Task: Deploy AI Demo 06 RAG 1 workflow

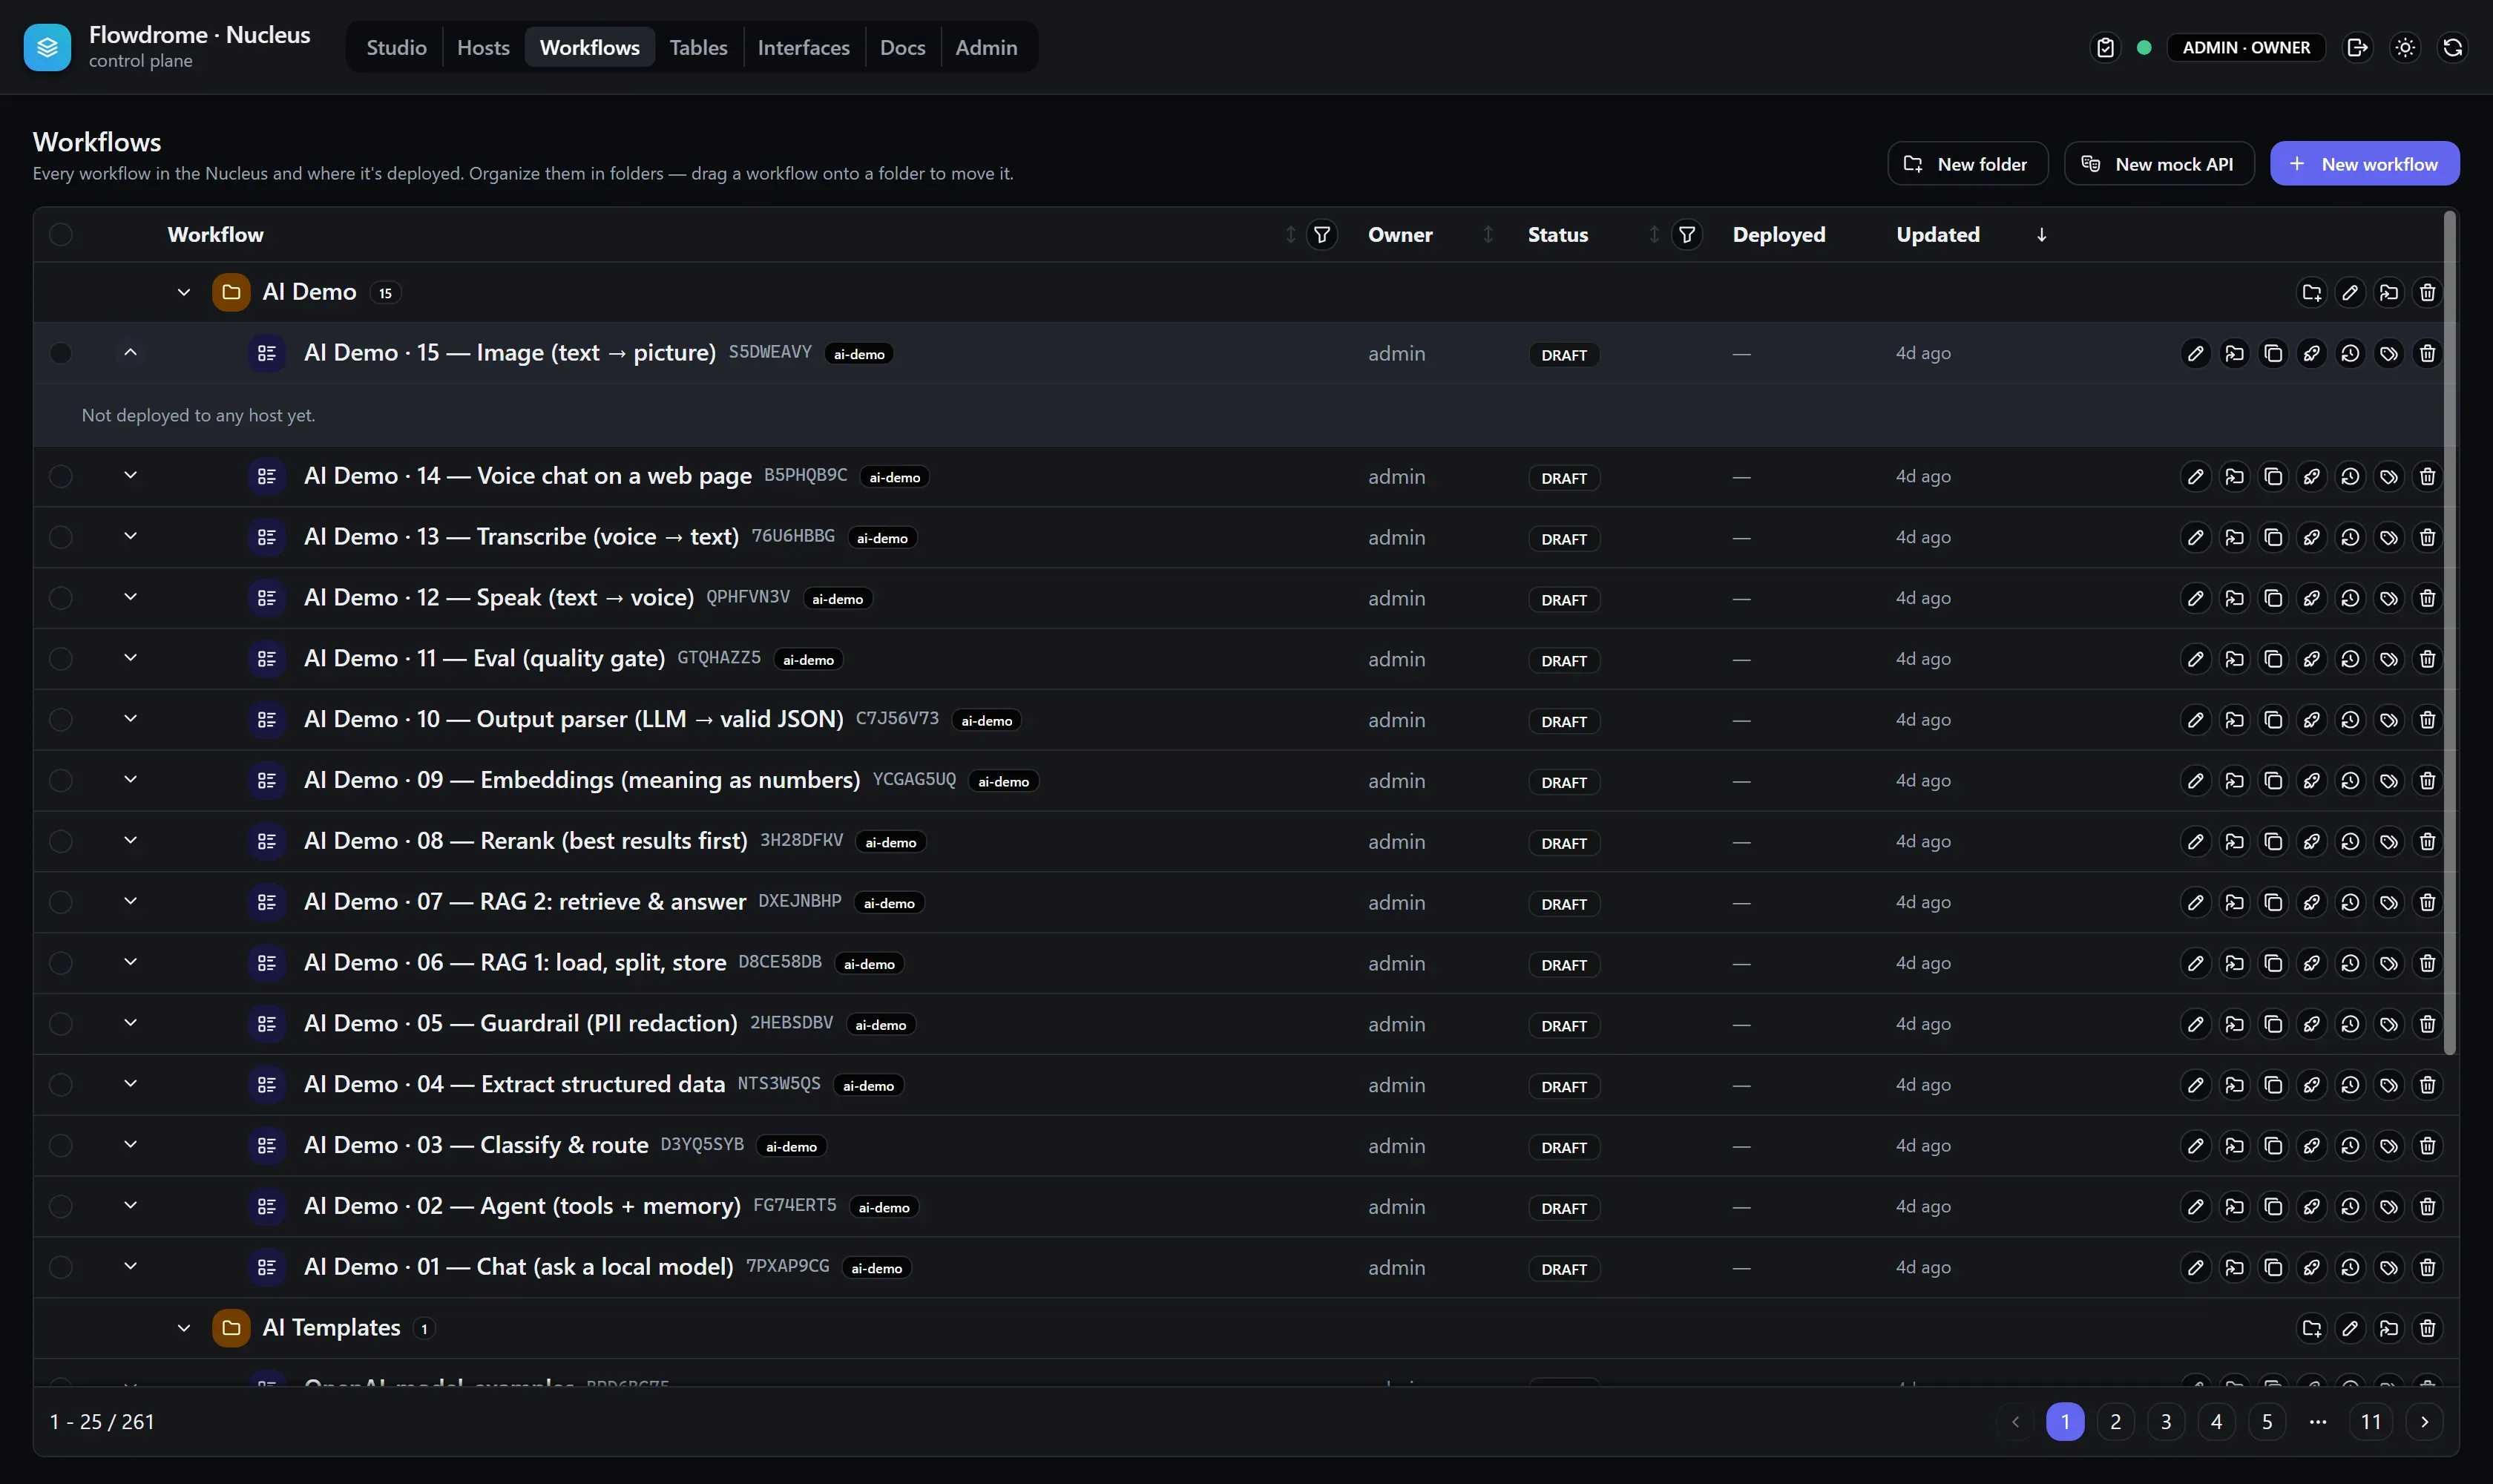Action: click(2311, 963)
